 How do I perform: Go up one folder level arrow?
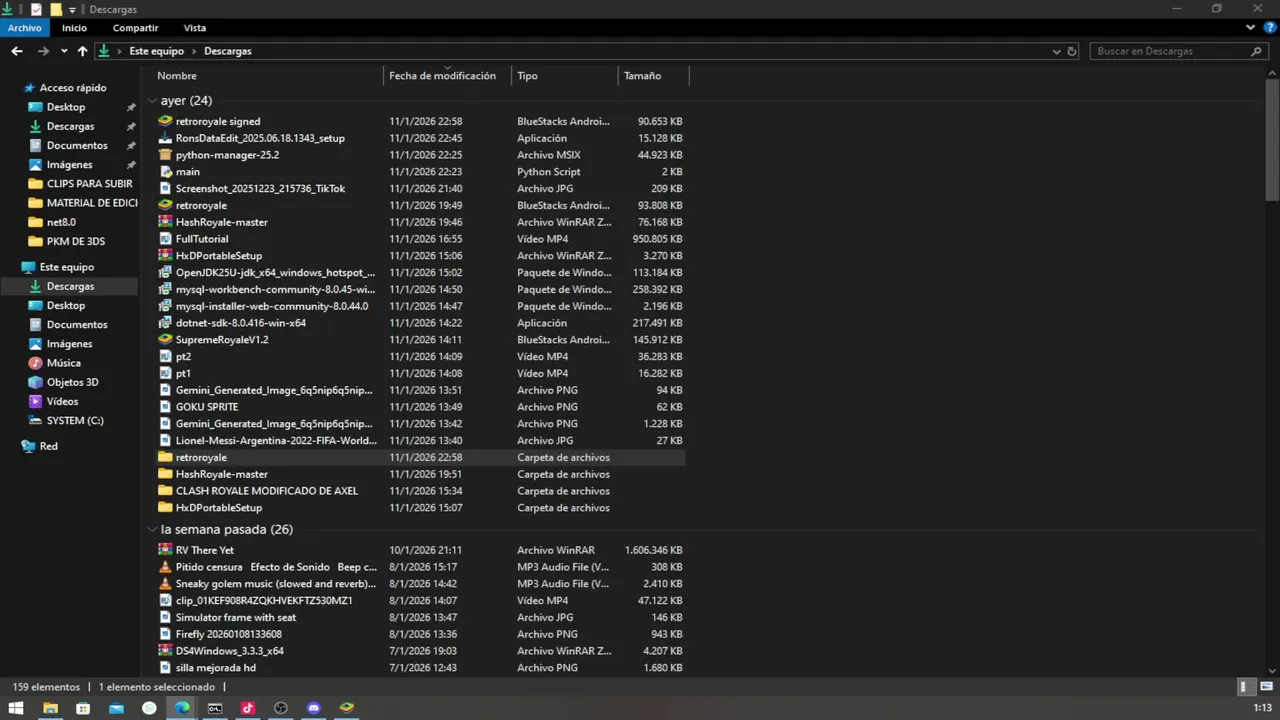pyautogui.click(x=83, y=51)
